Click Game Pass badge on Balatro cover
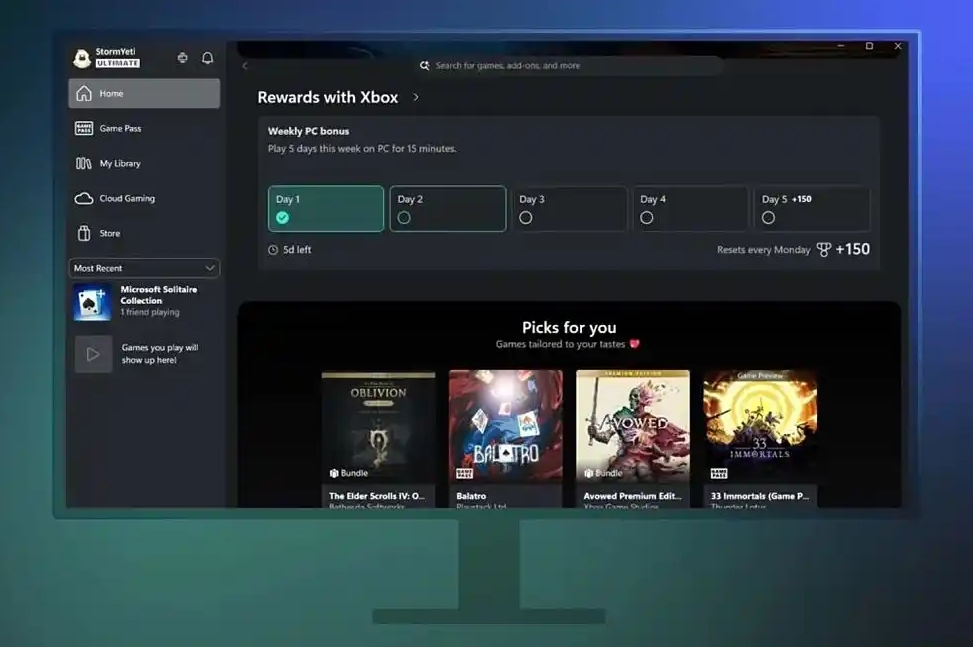973x647 pixels. click(464, 474)
